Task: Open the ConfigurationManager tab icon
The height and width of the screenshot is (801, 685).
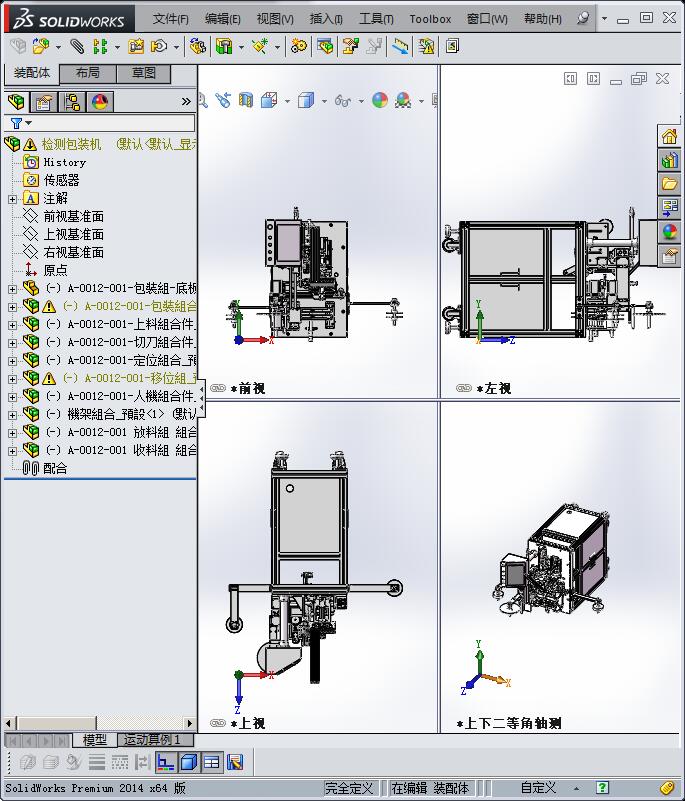Action: 72,102
